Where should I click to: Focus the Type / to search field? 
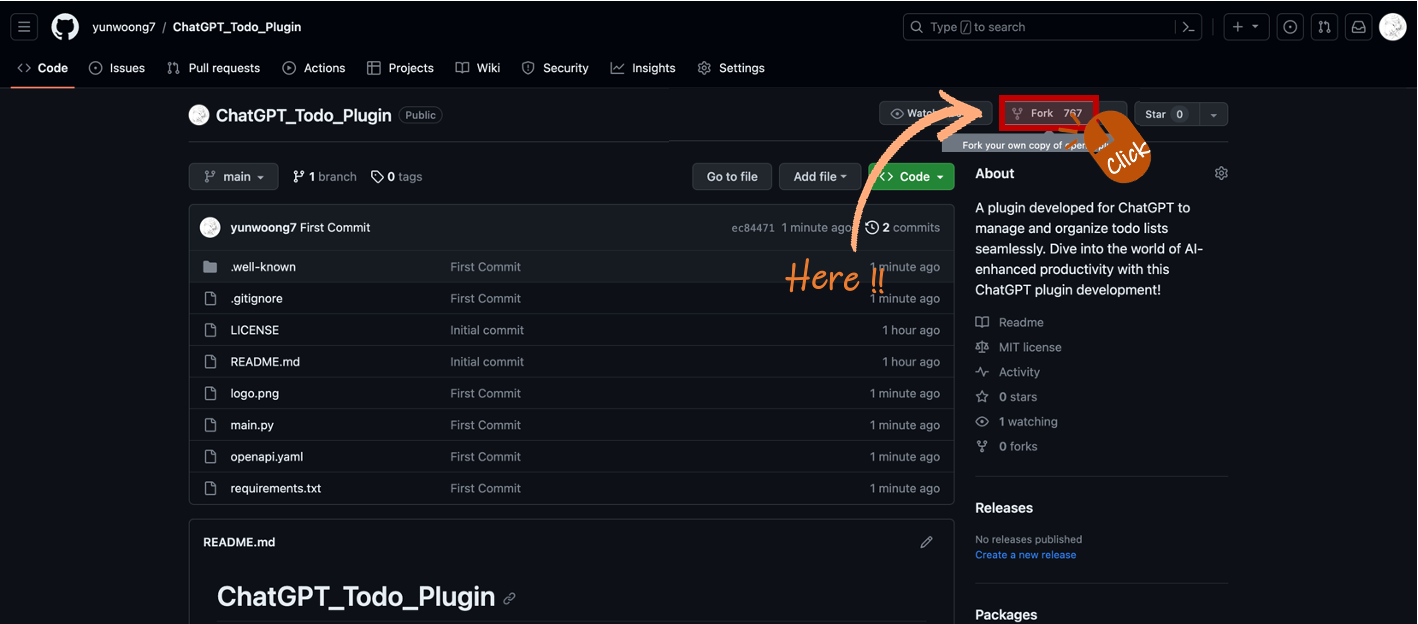1038,27
